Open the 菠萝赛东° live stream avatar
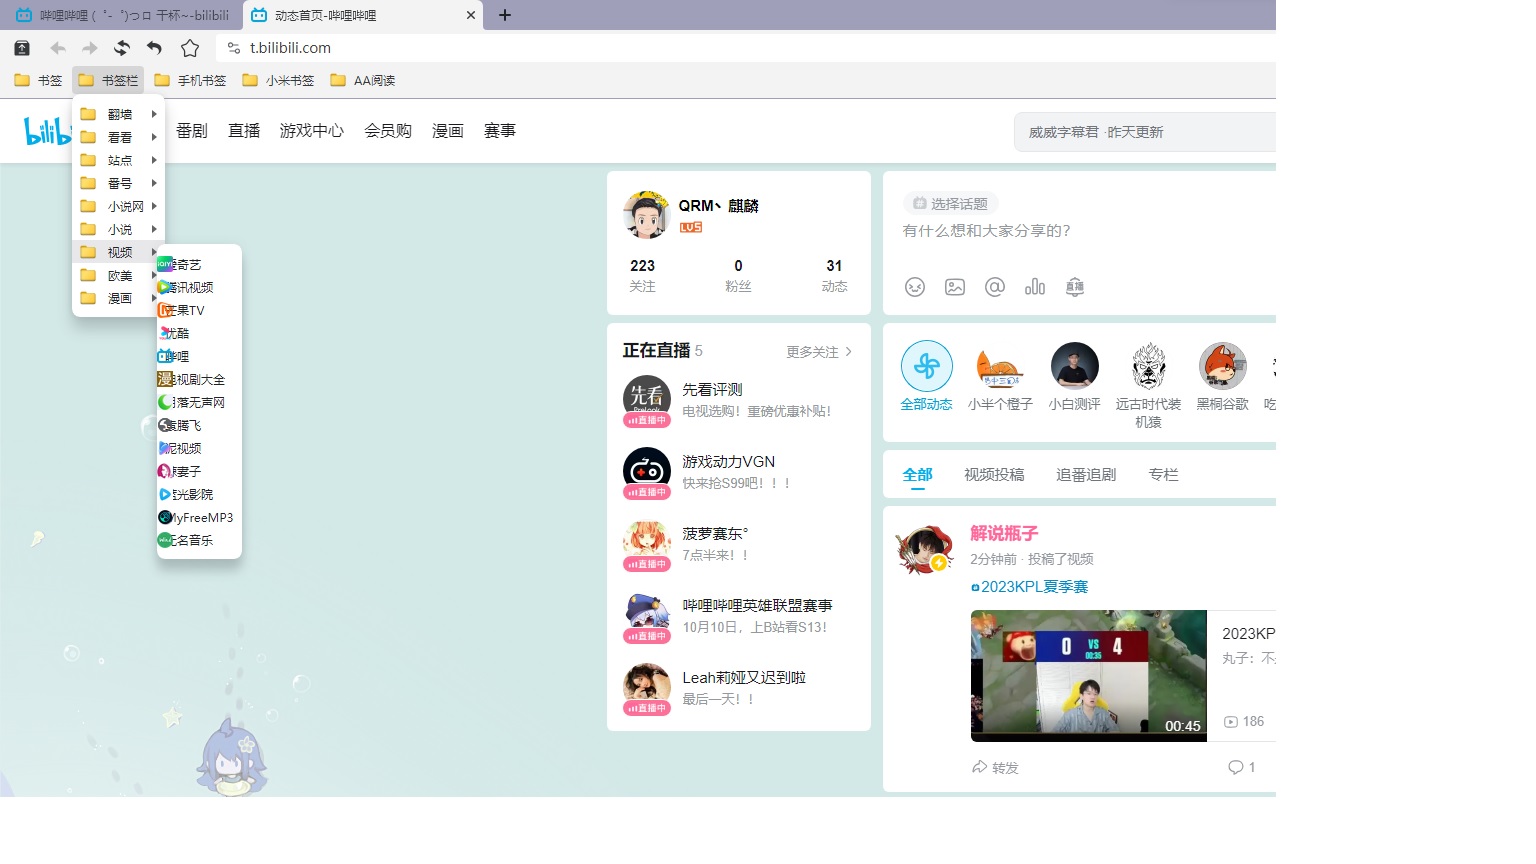This screenshot has width=1536, height=864. pos(647,544)
